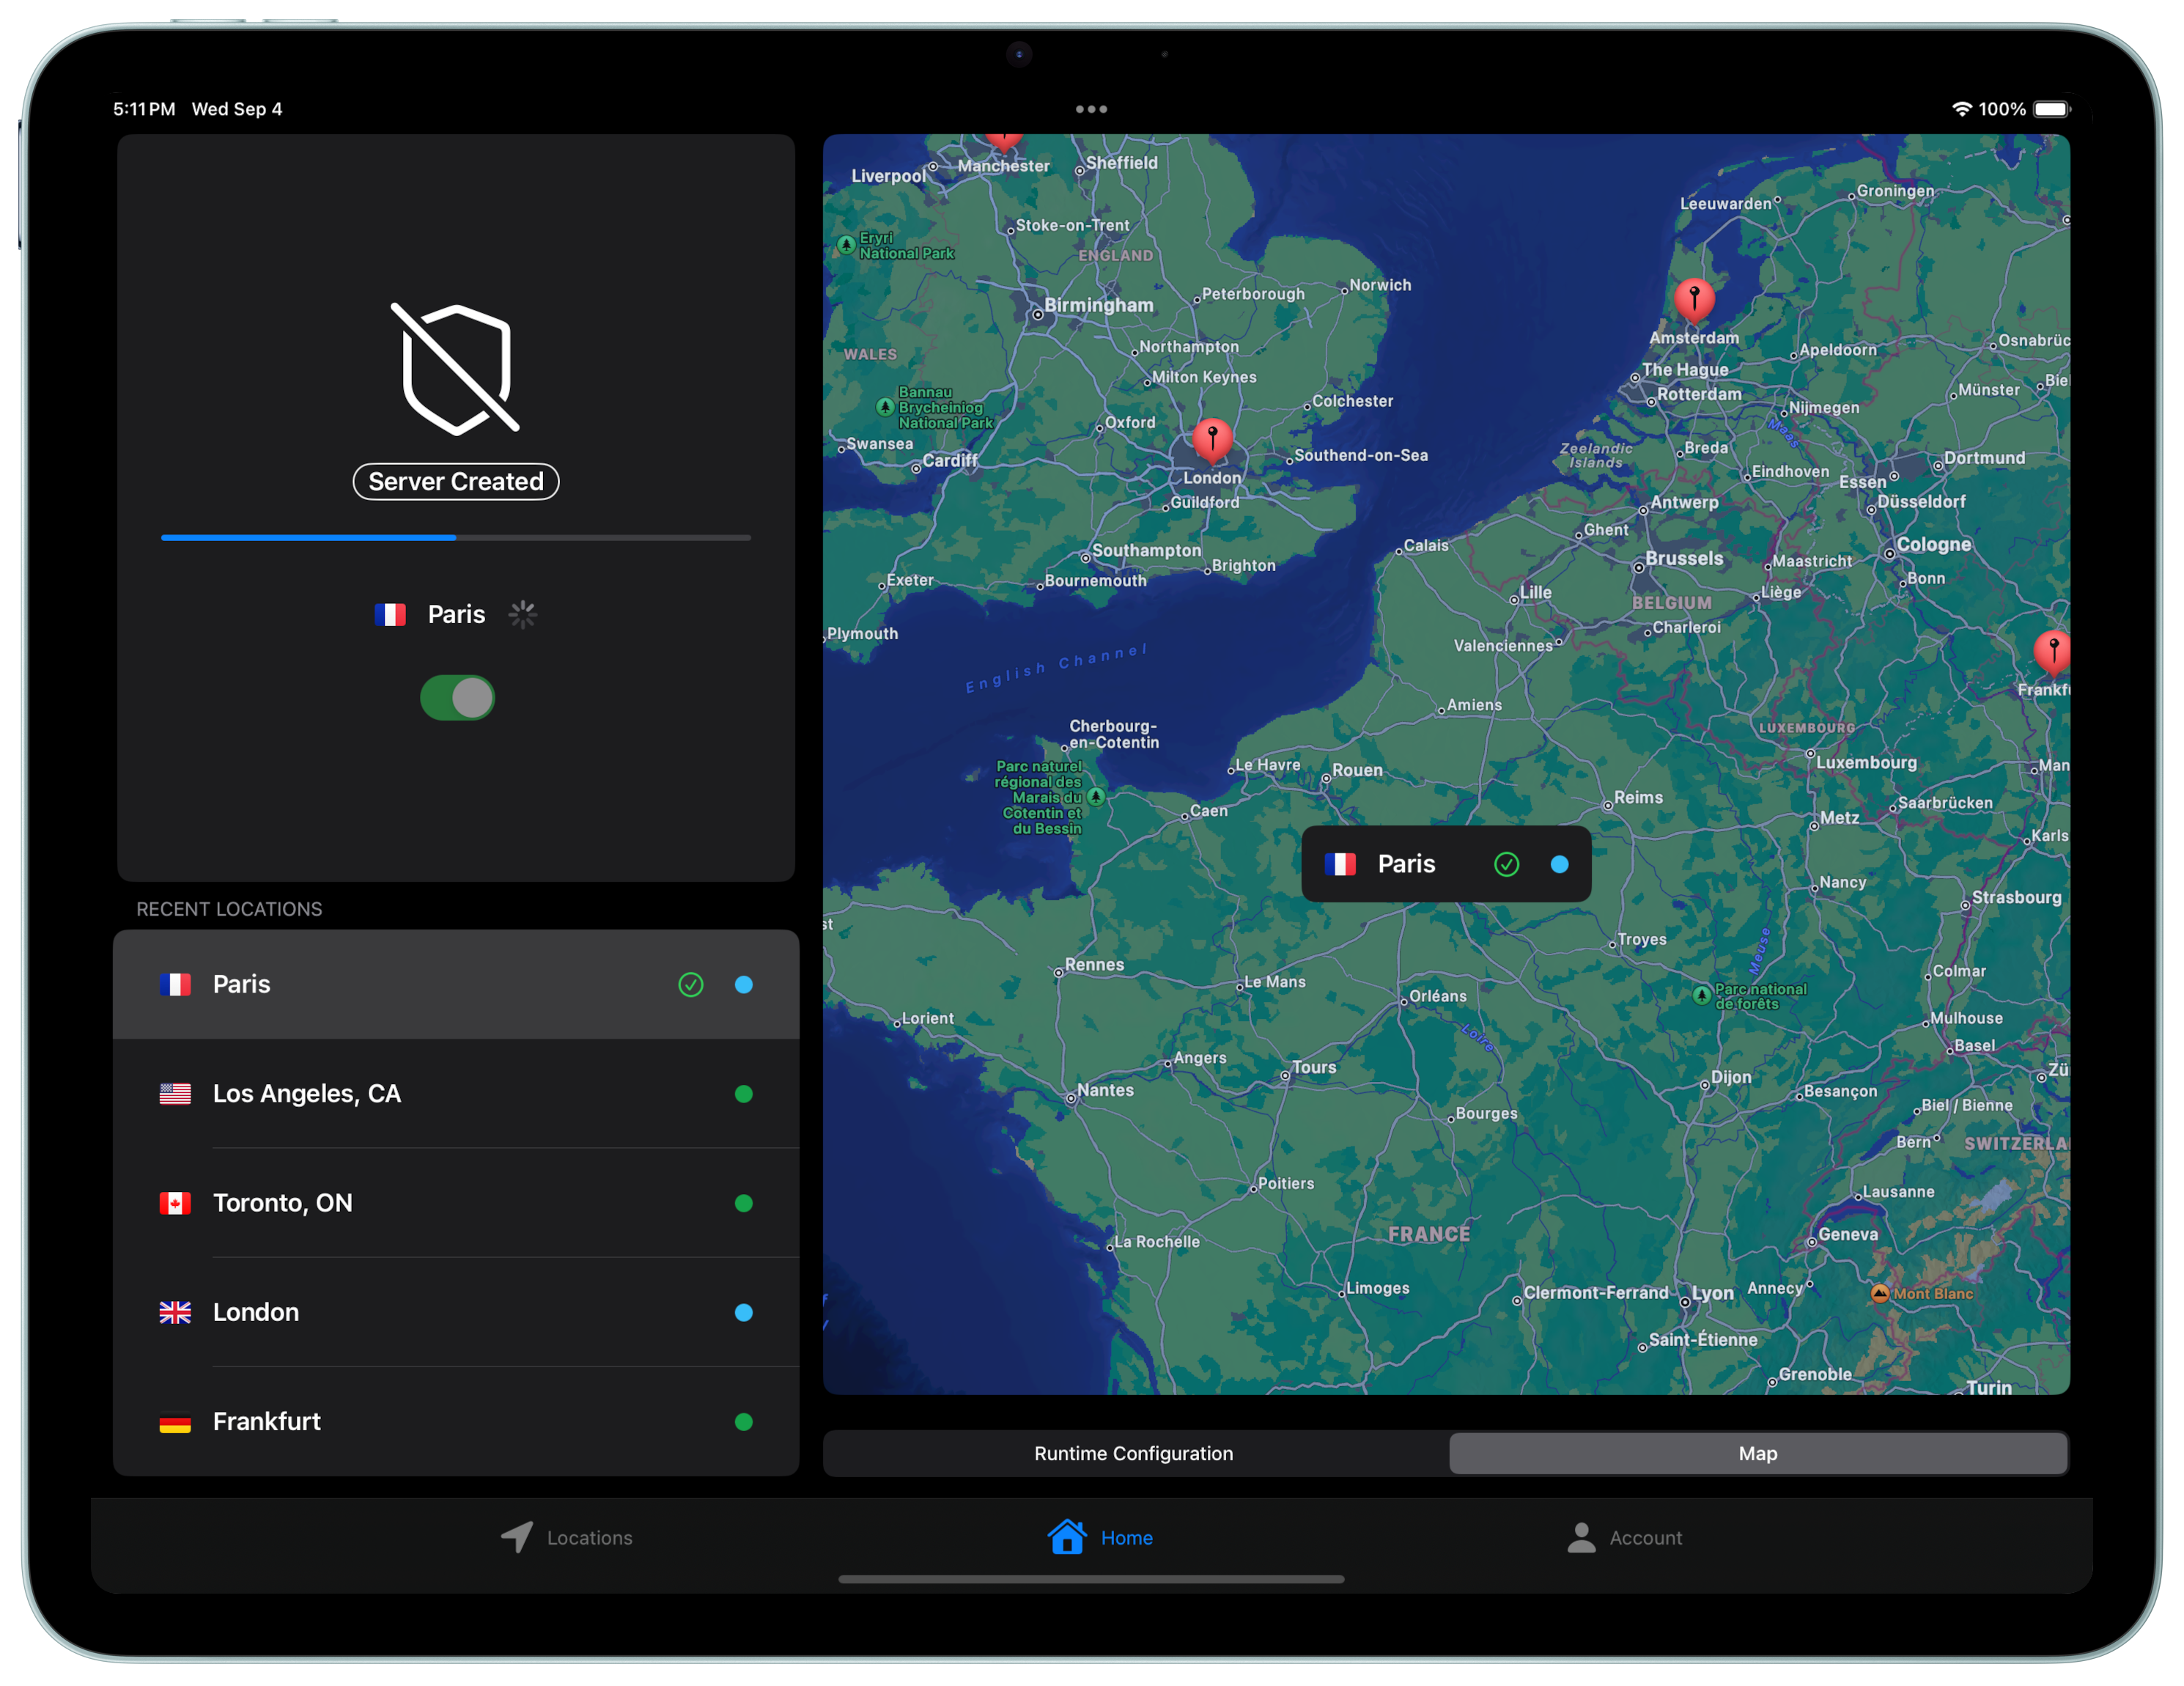This screenshot has width=2184, height=1686.
Task: Click the blue status dot in the Paris row
Action: click(744, 985)
